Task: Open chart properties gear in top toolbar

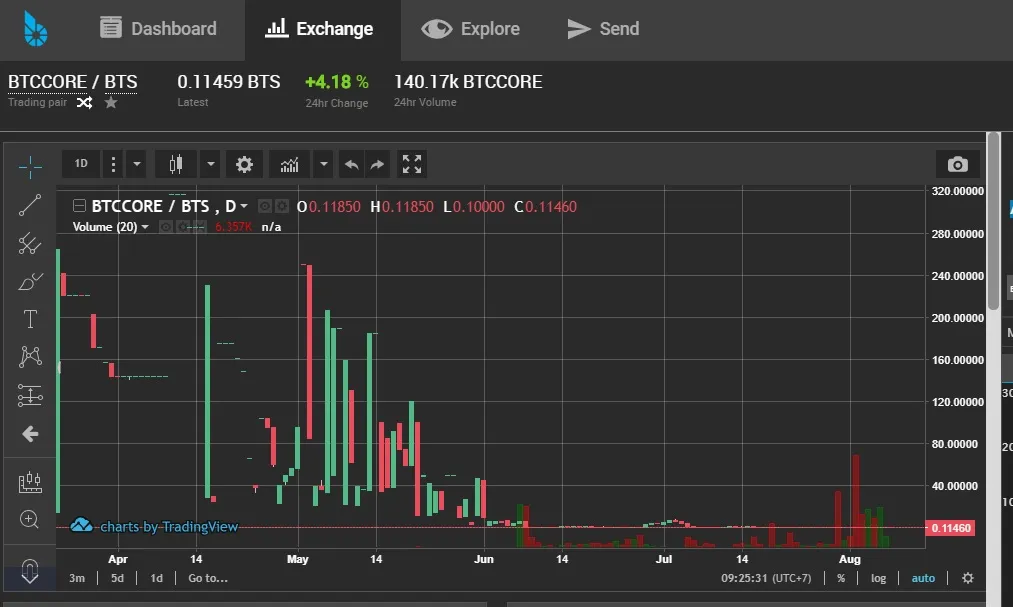Action: tap(244, 164)
